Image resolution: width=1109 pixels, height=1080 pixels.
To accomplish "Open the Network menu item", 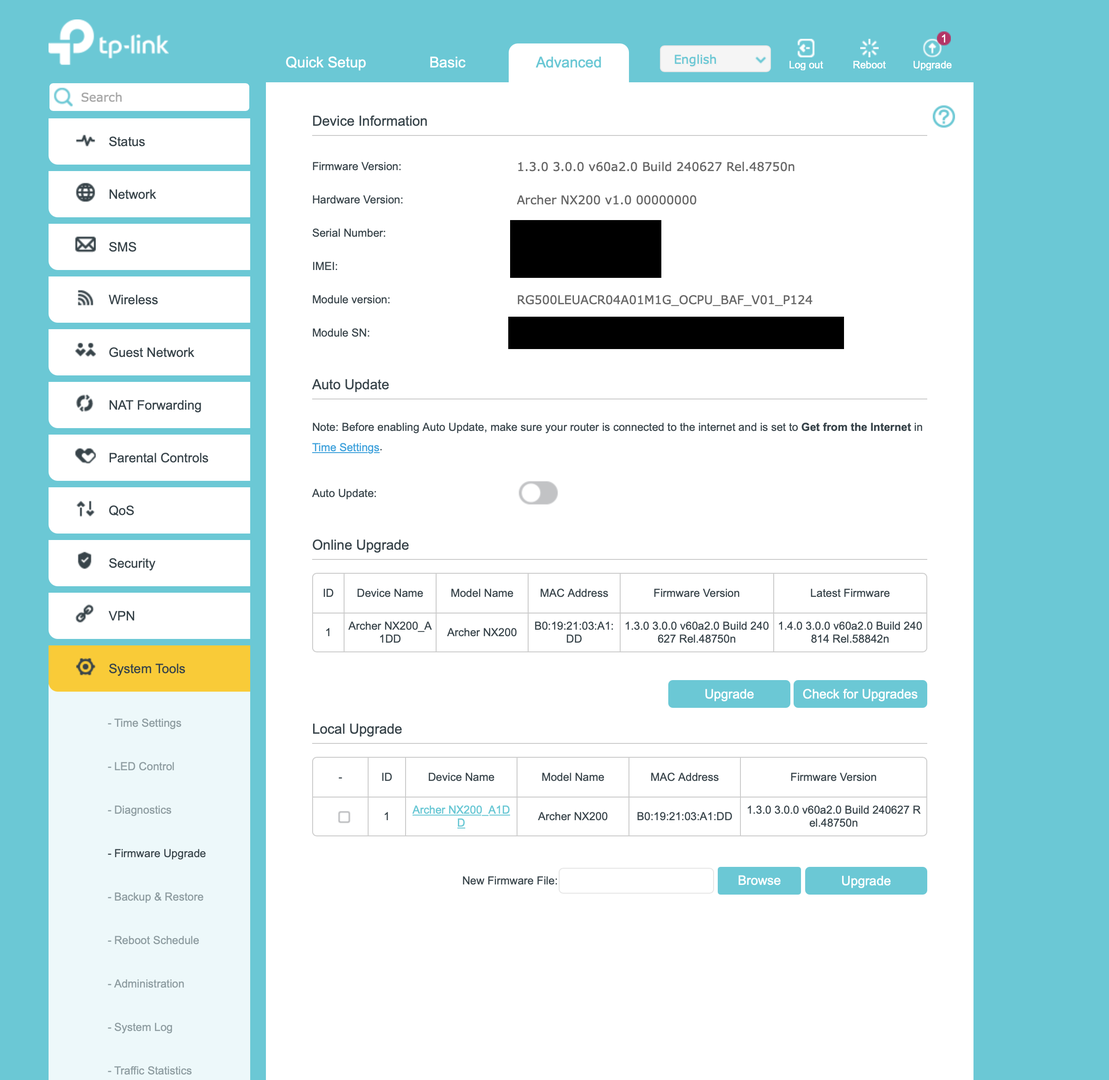I will [149, 194].
